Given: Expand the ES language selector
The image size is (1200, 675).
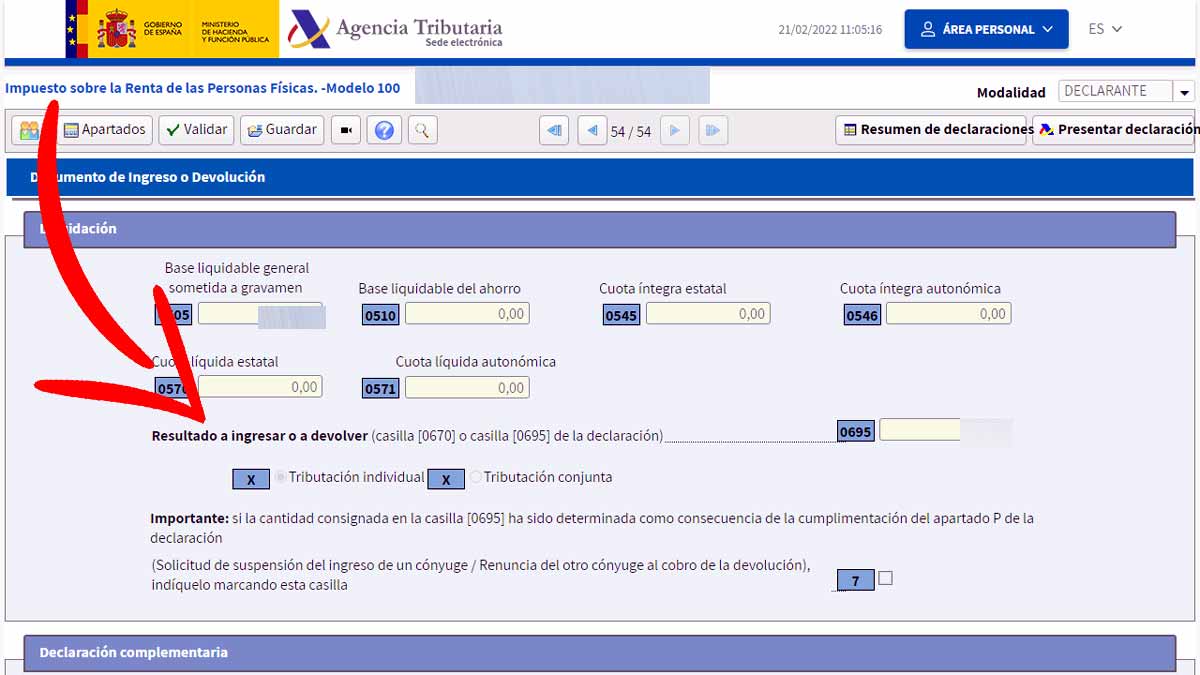Looking at the screenshot, I should click(x=1105, y=29).
